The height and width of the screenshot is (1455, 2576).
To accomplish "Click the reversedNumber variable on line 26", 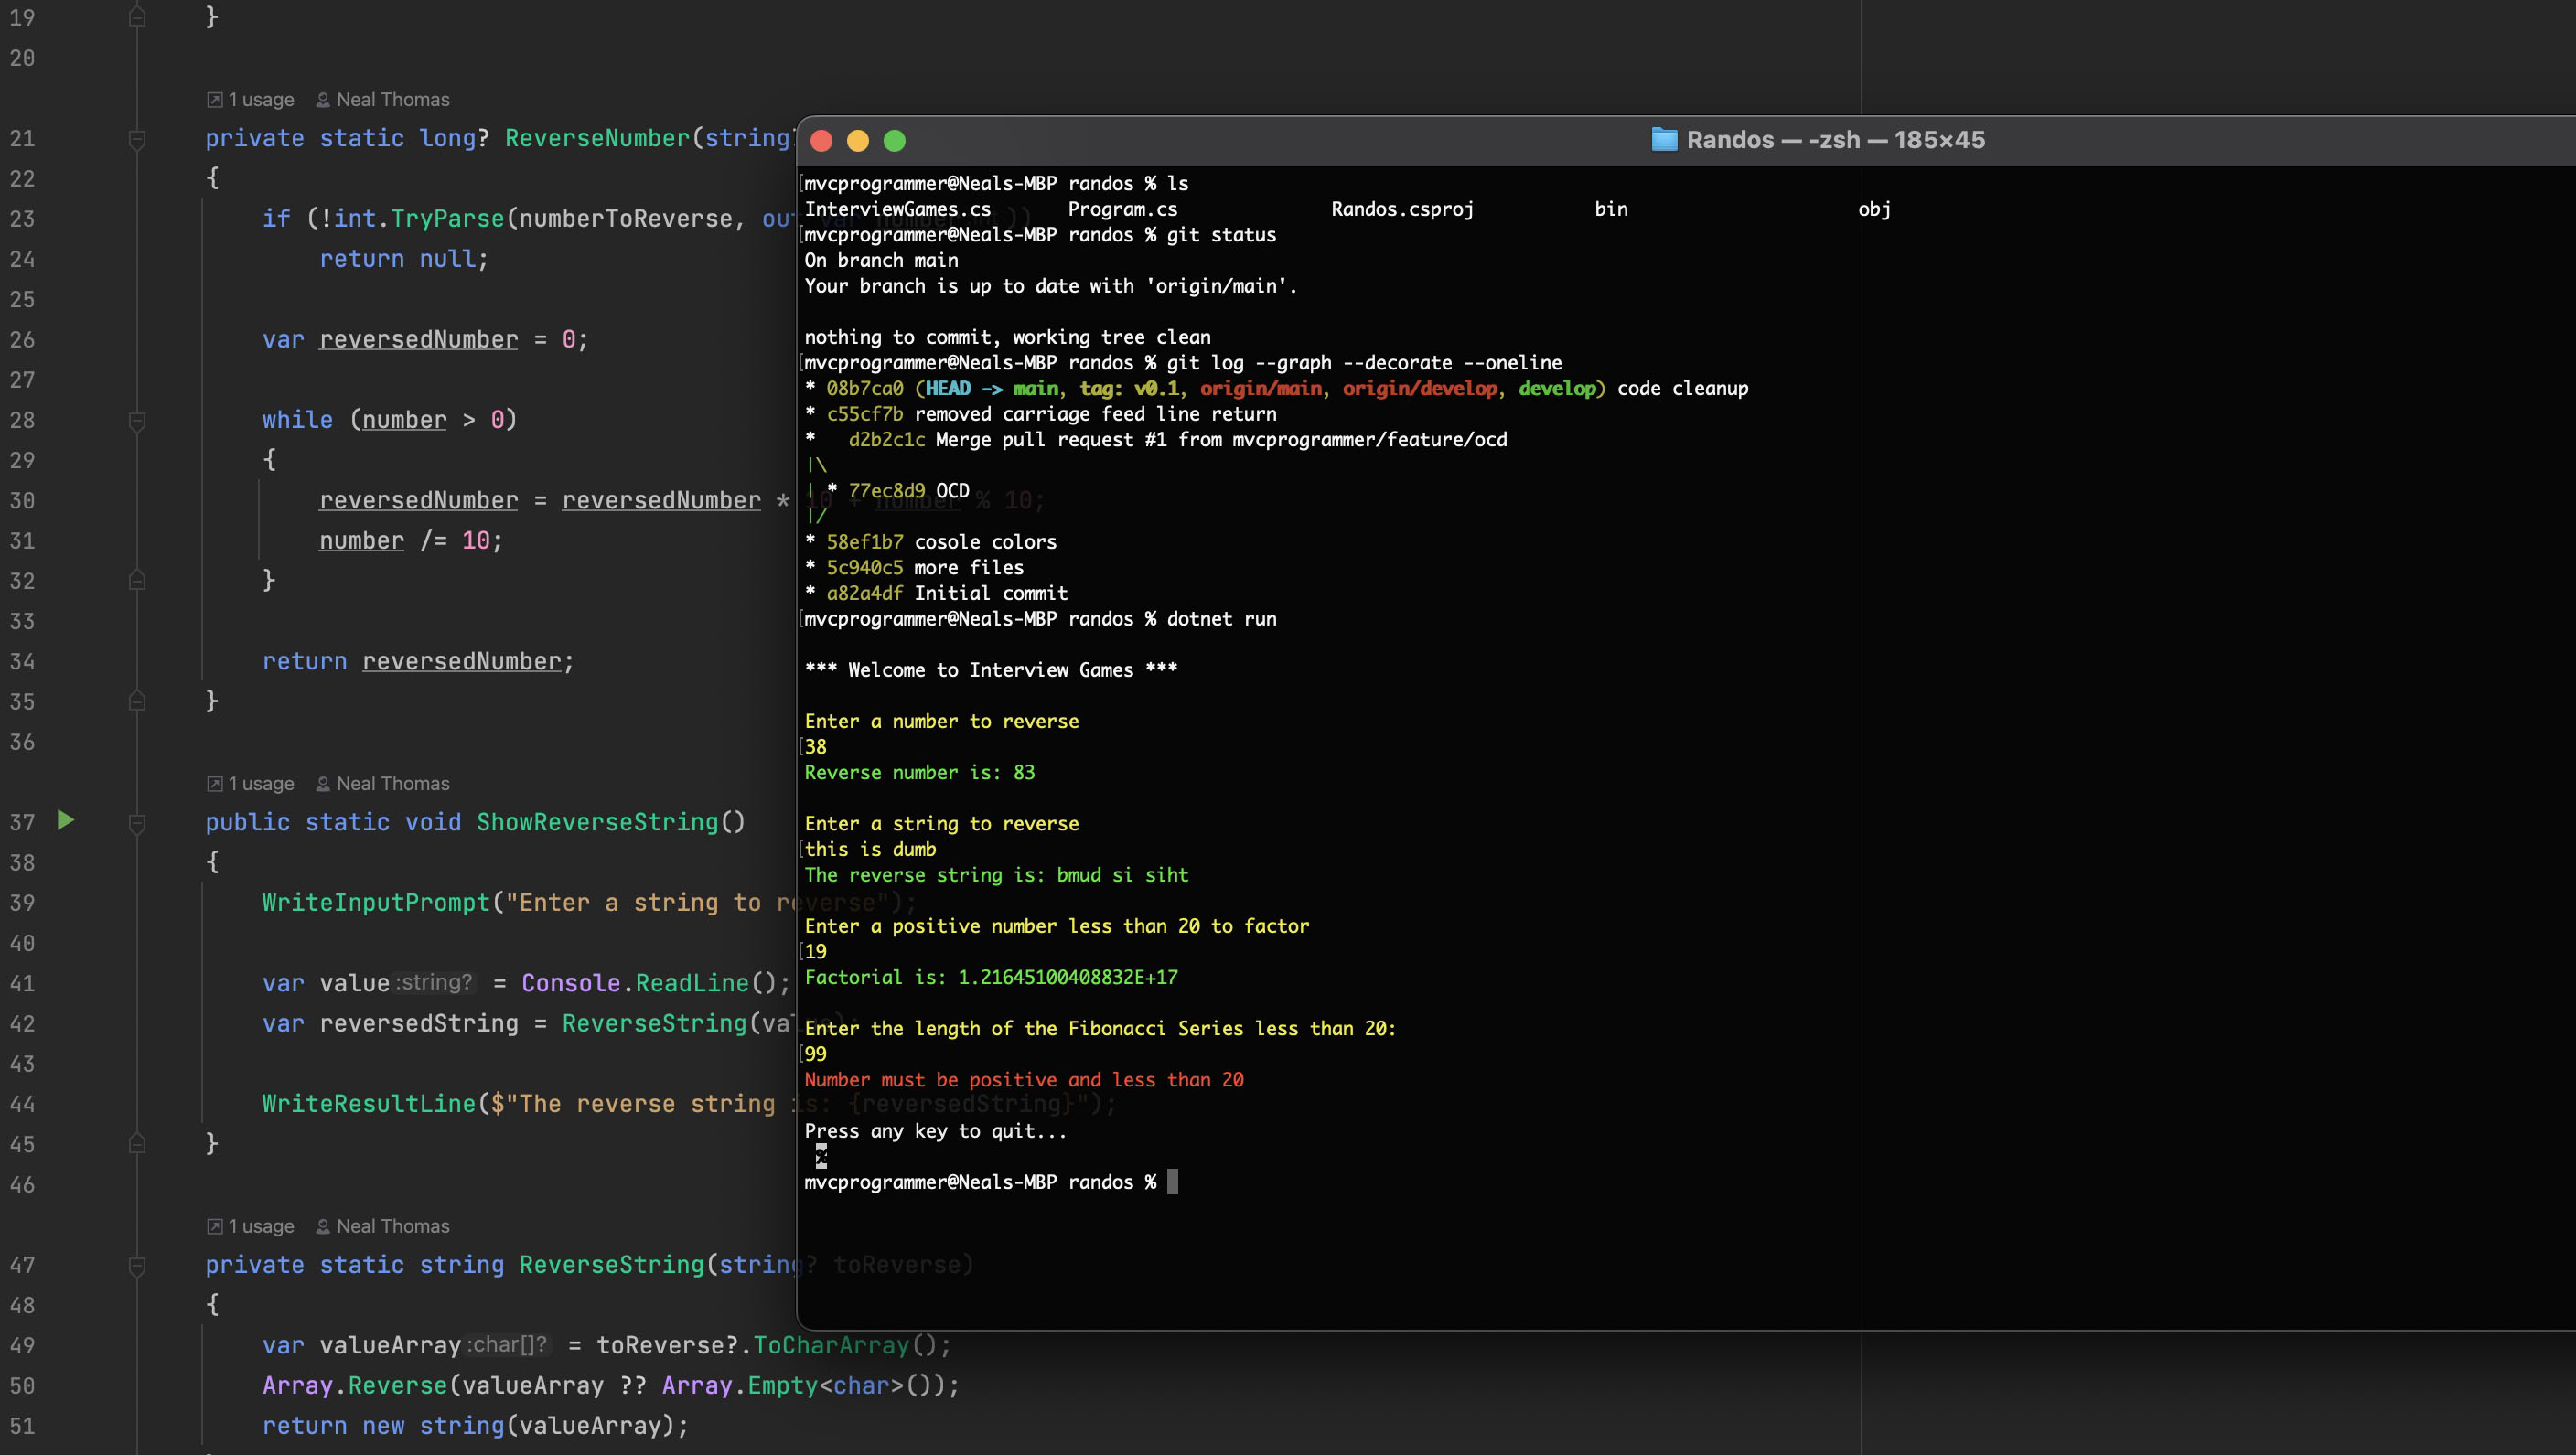I will click(x=419, y=340).
